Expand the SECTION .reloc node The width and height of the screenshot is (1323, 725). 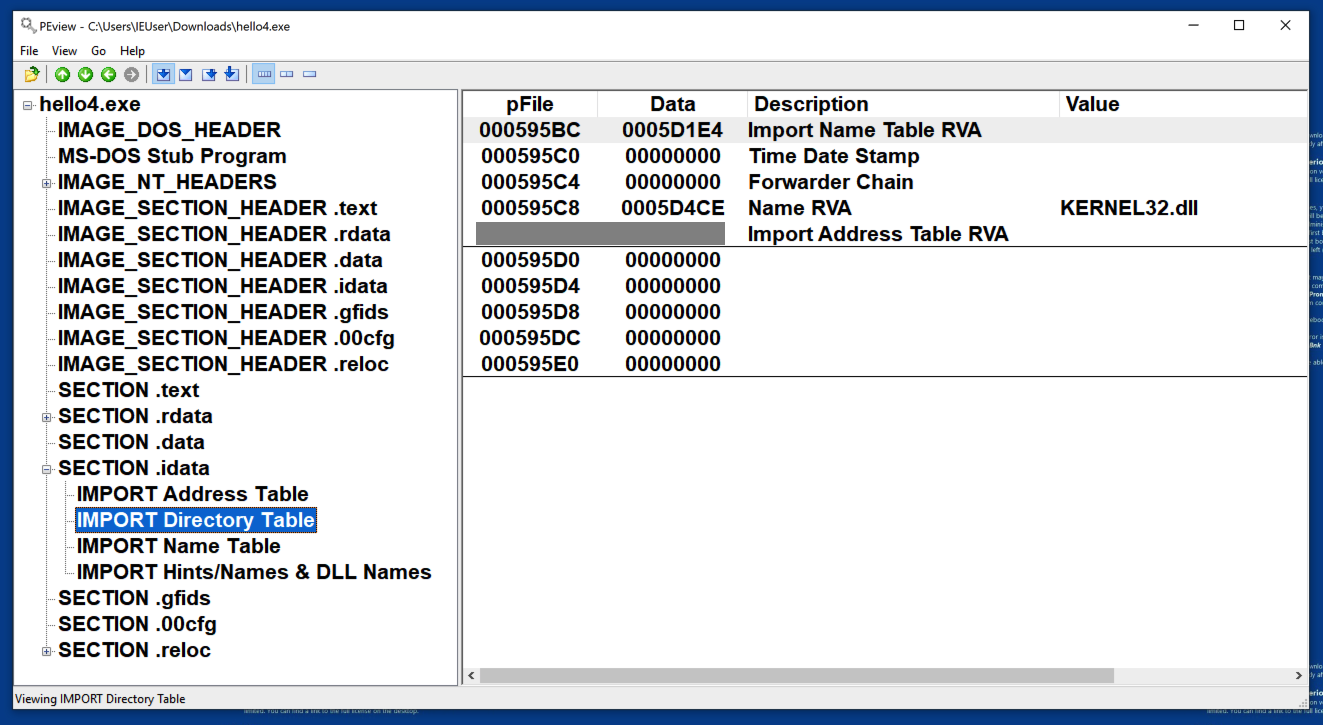[x=46, y=651]
